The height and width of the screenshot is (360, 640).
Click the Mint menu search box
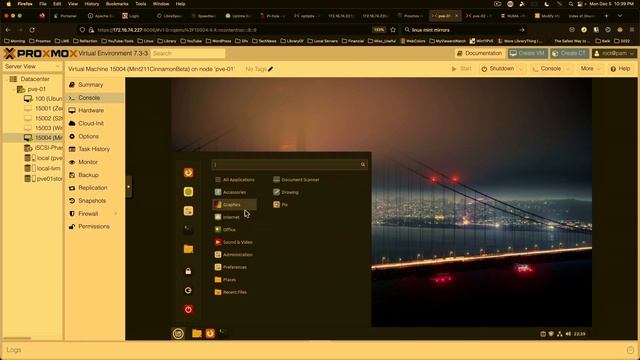(x=289, y=164)
